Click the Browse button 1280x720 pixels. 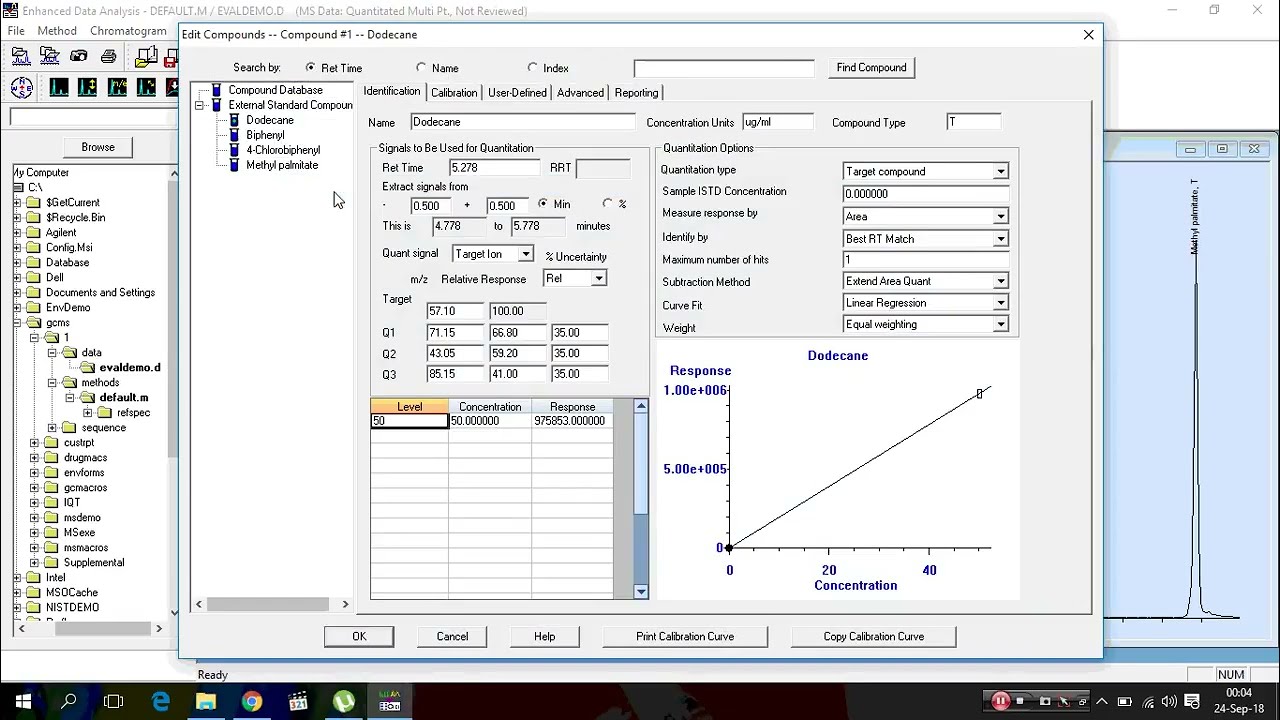click(98, 147)
